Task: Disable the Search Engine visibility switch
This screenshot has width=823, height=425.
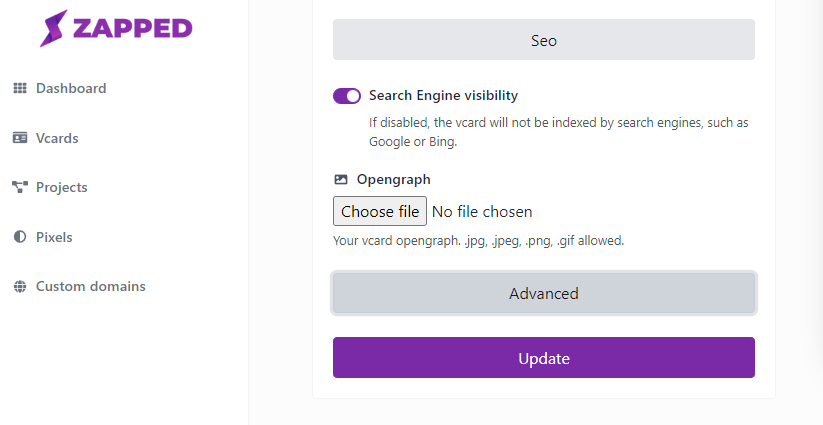Action: coord(347,96)
